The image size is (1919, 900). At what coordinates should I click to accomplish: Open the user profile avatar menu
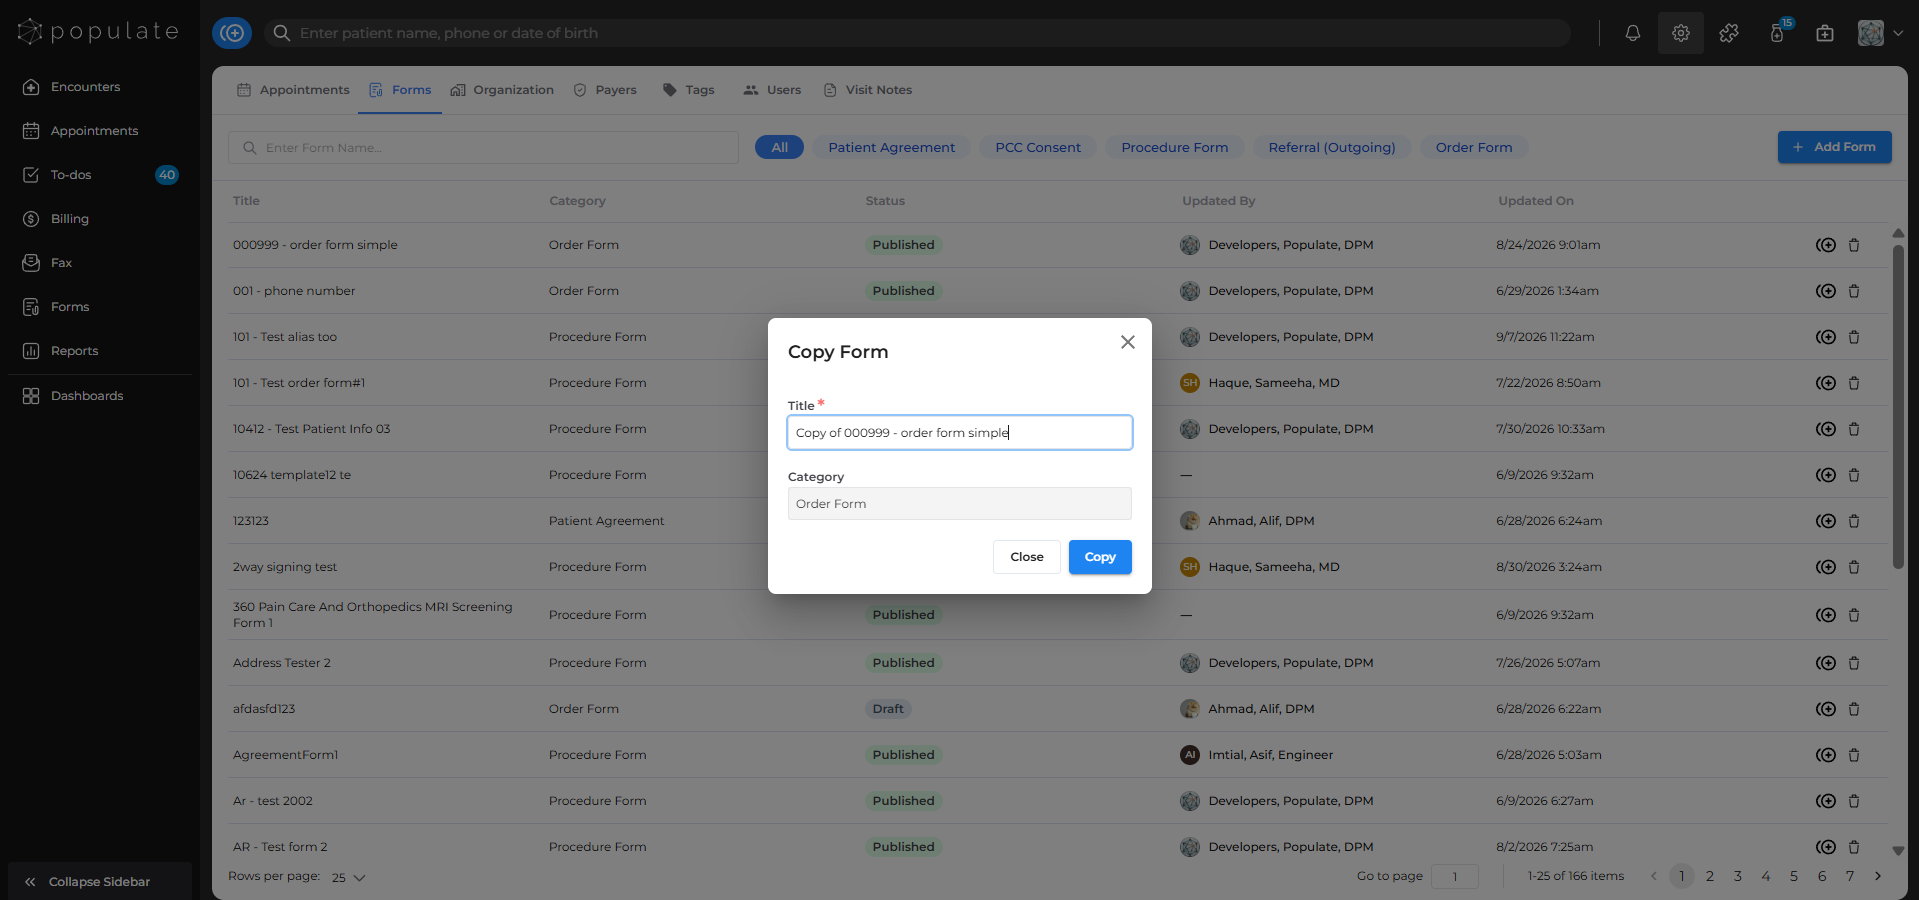pos(1880,33)
